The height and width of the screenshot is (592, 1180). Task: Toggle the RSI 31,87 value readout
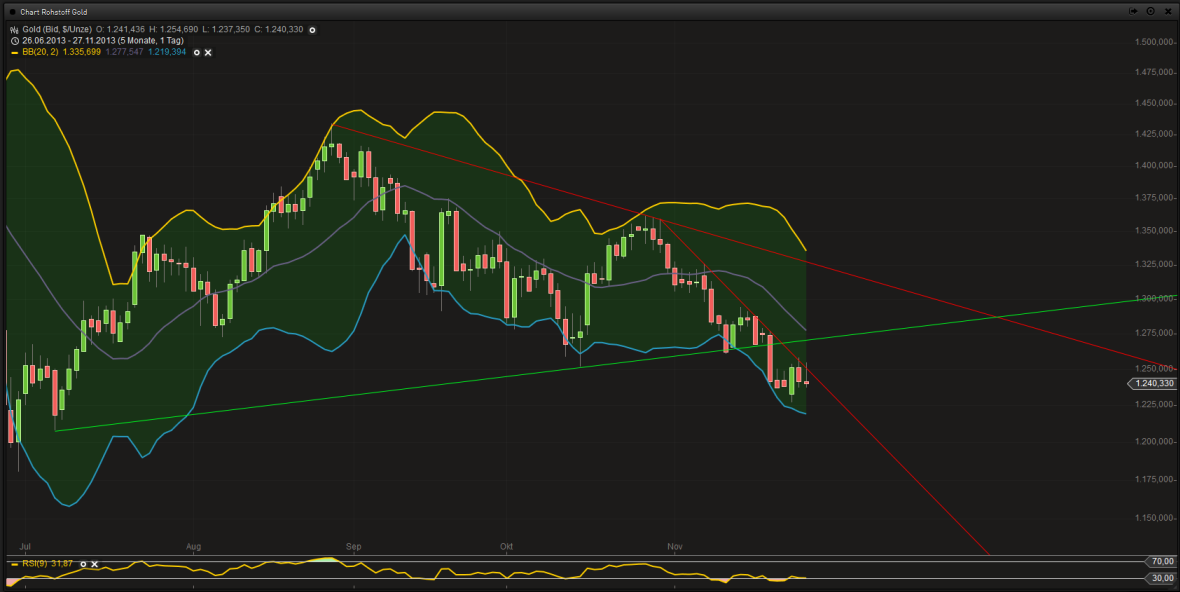point(62,563)
